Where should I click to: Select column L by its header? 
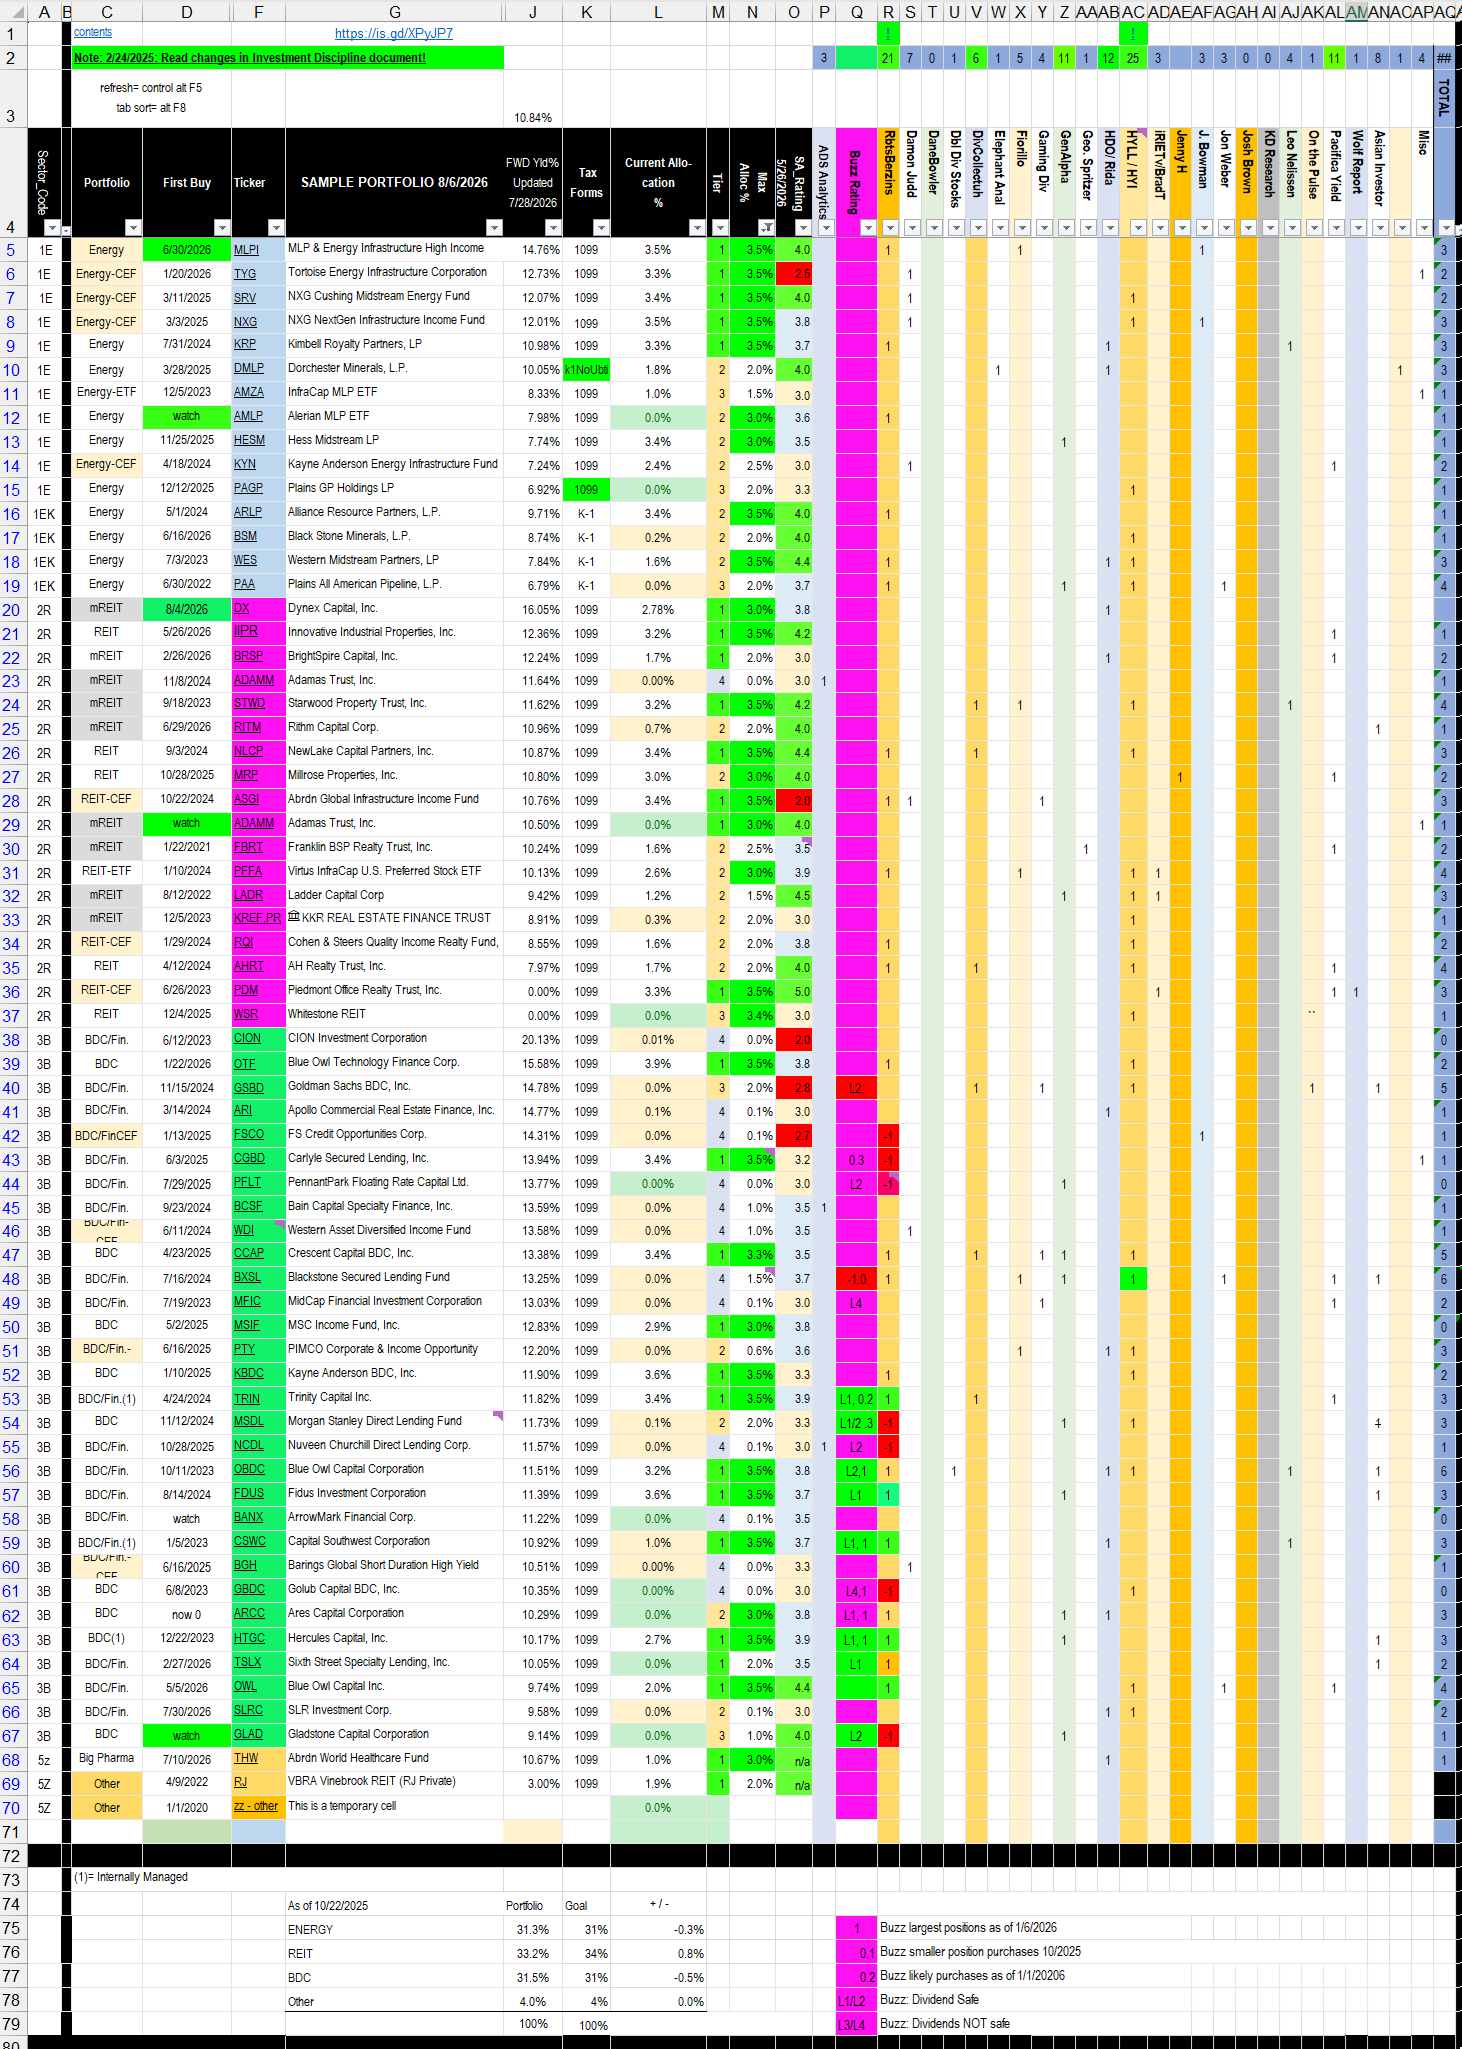pyautogui.click(x=658, y=12)
